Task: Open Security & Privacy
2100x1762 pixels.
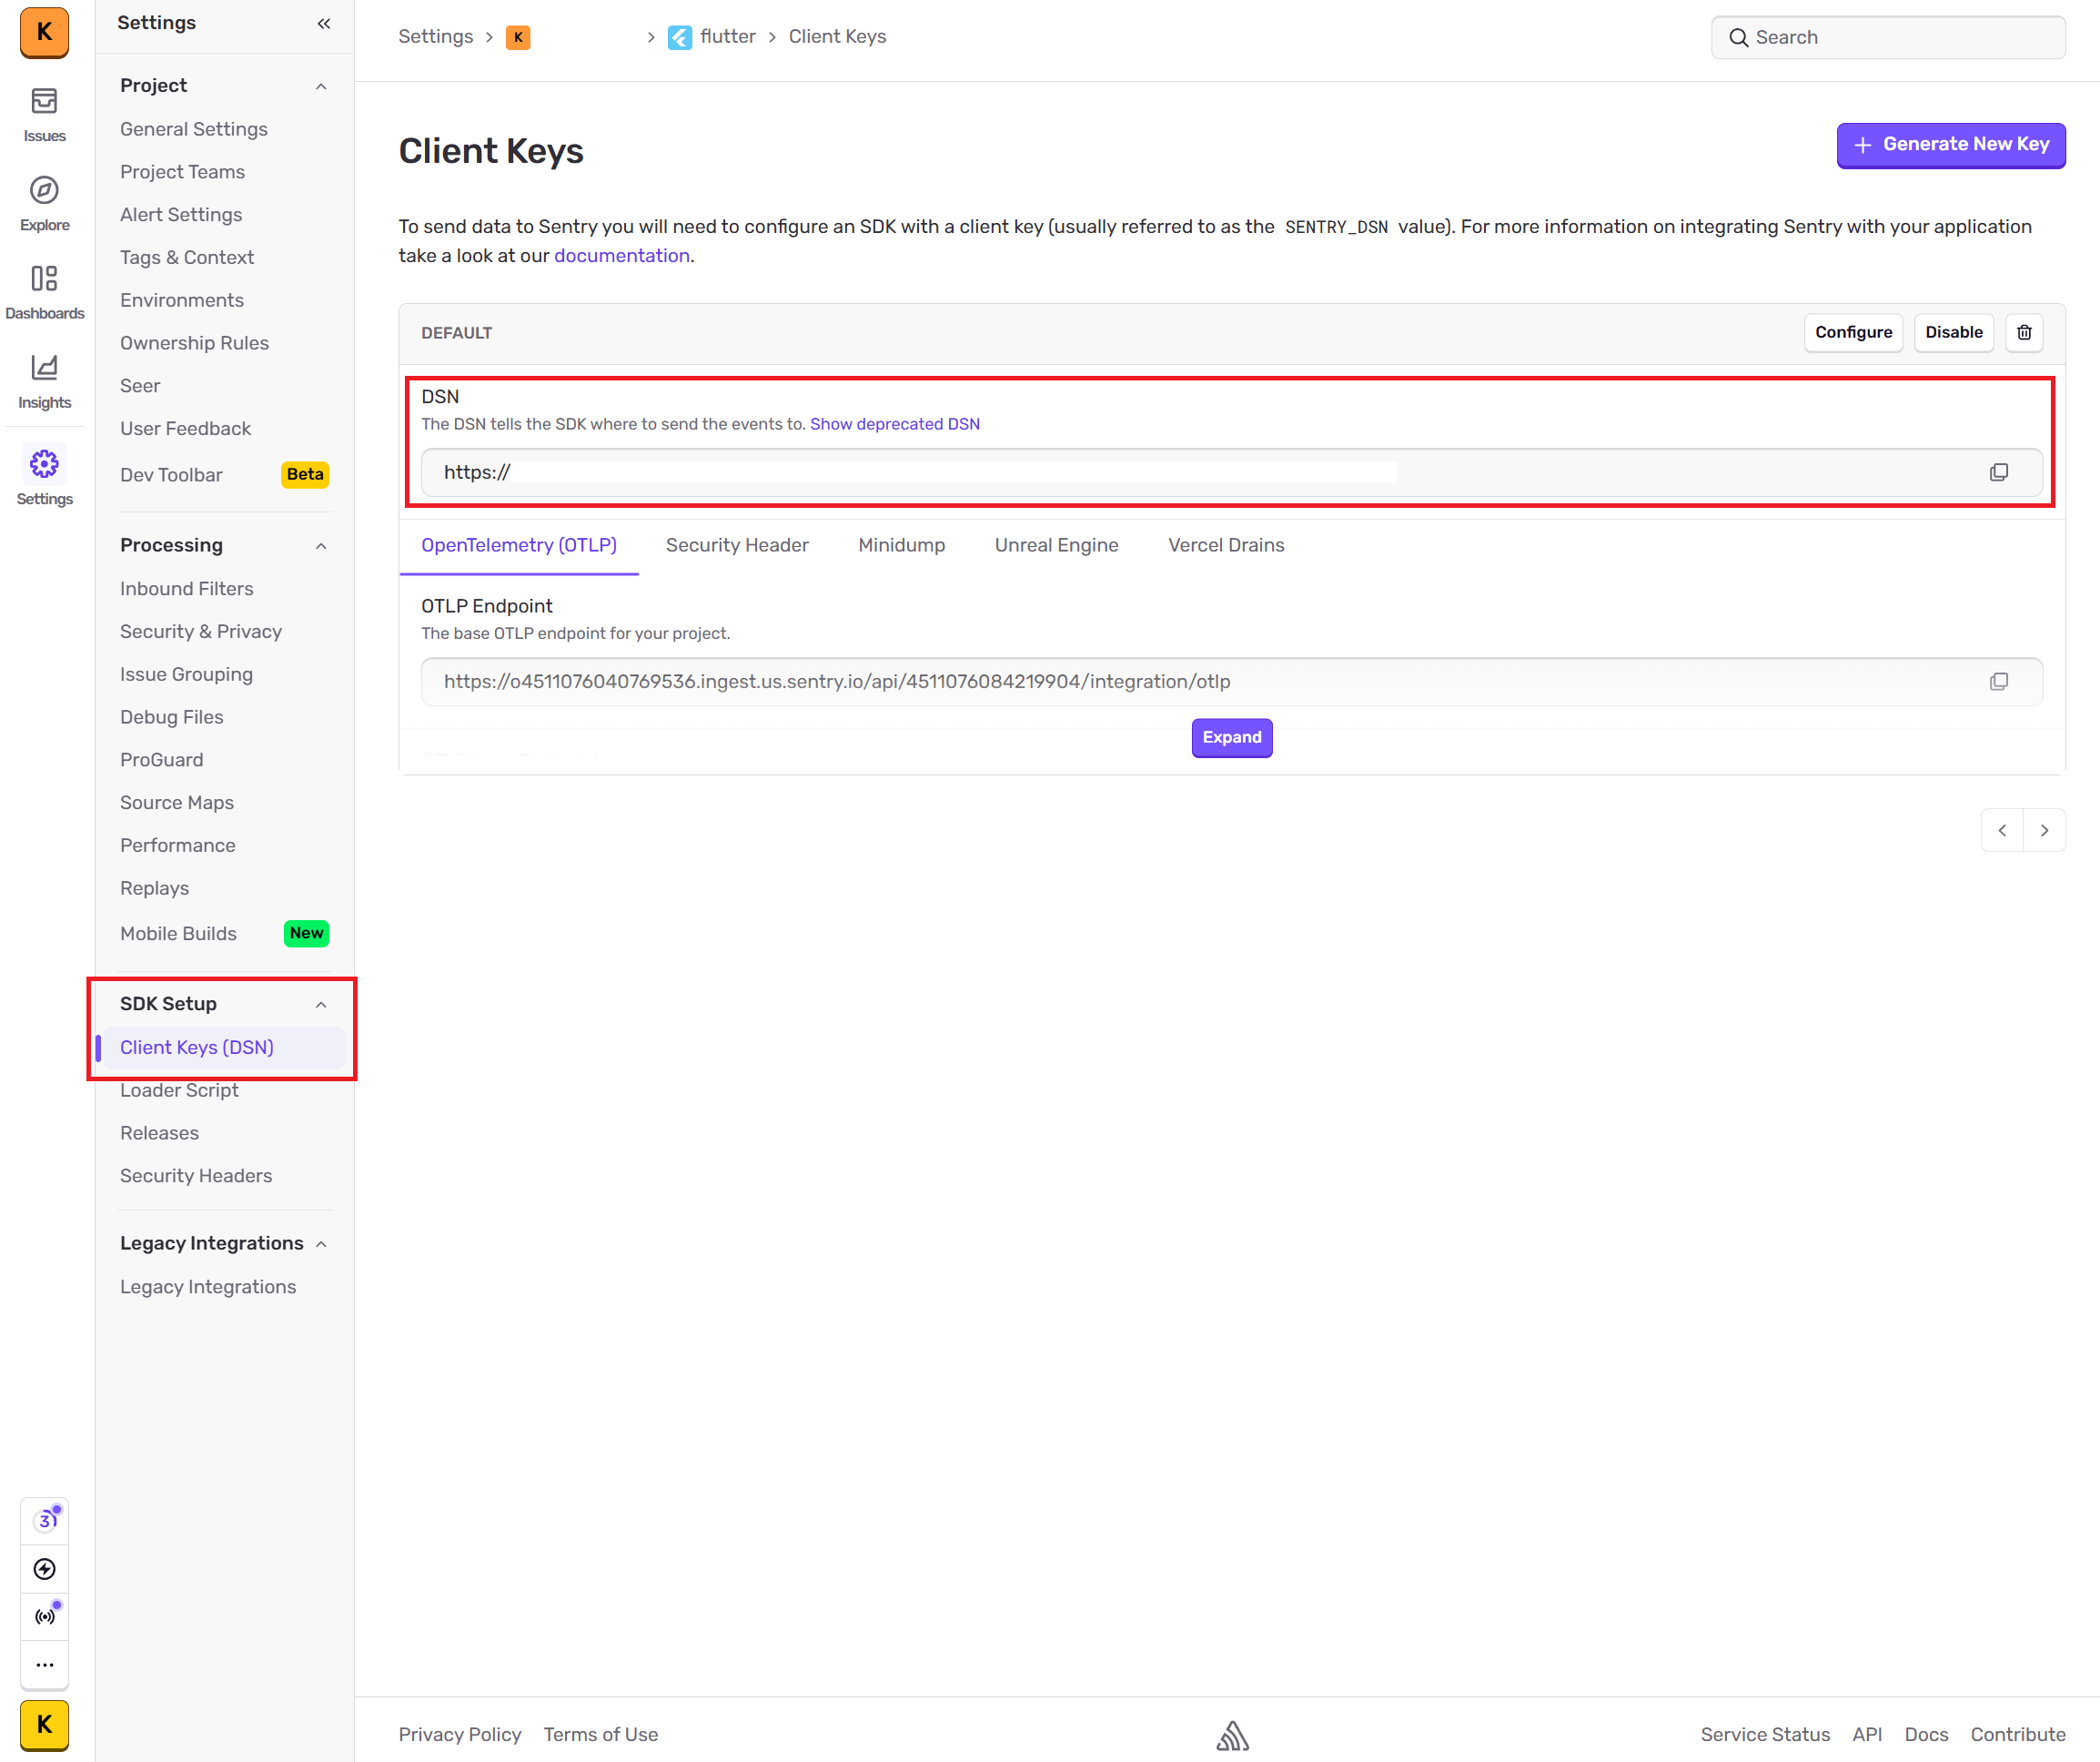Action: click(x=201, y=632)
